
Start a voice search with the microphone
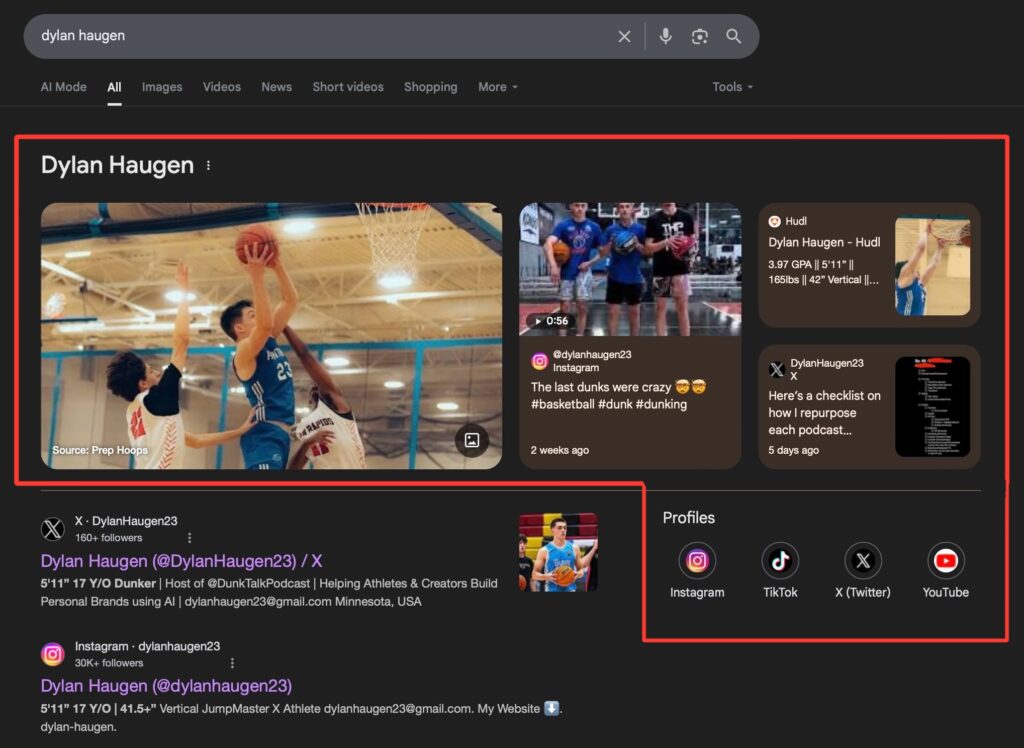coord(665,37)
